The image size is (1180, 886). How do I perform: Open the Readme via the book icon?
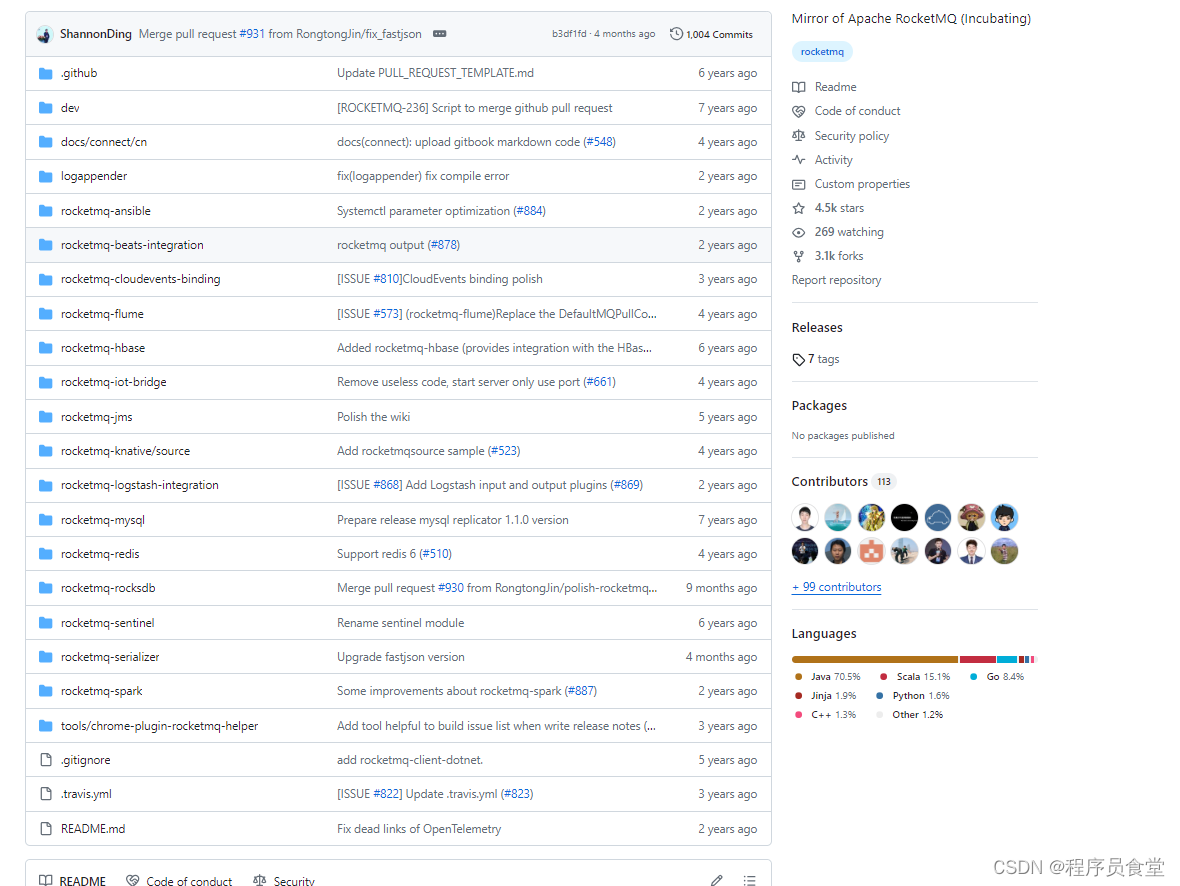(x=798, y=87)
